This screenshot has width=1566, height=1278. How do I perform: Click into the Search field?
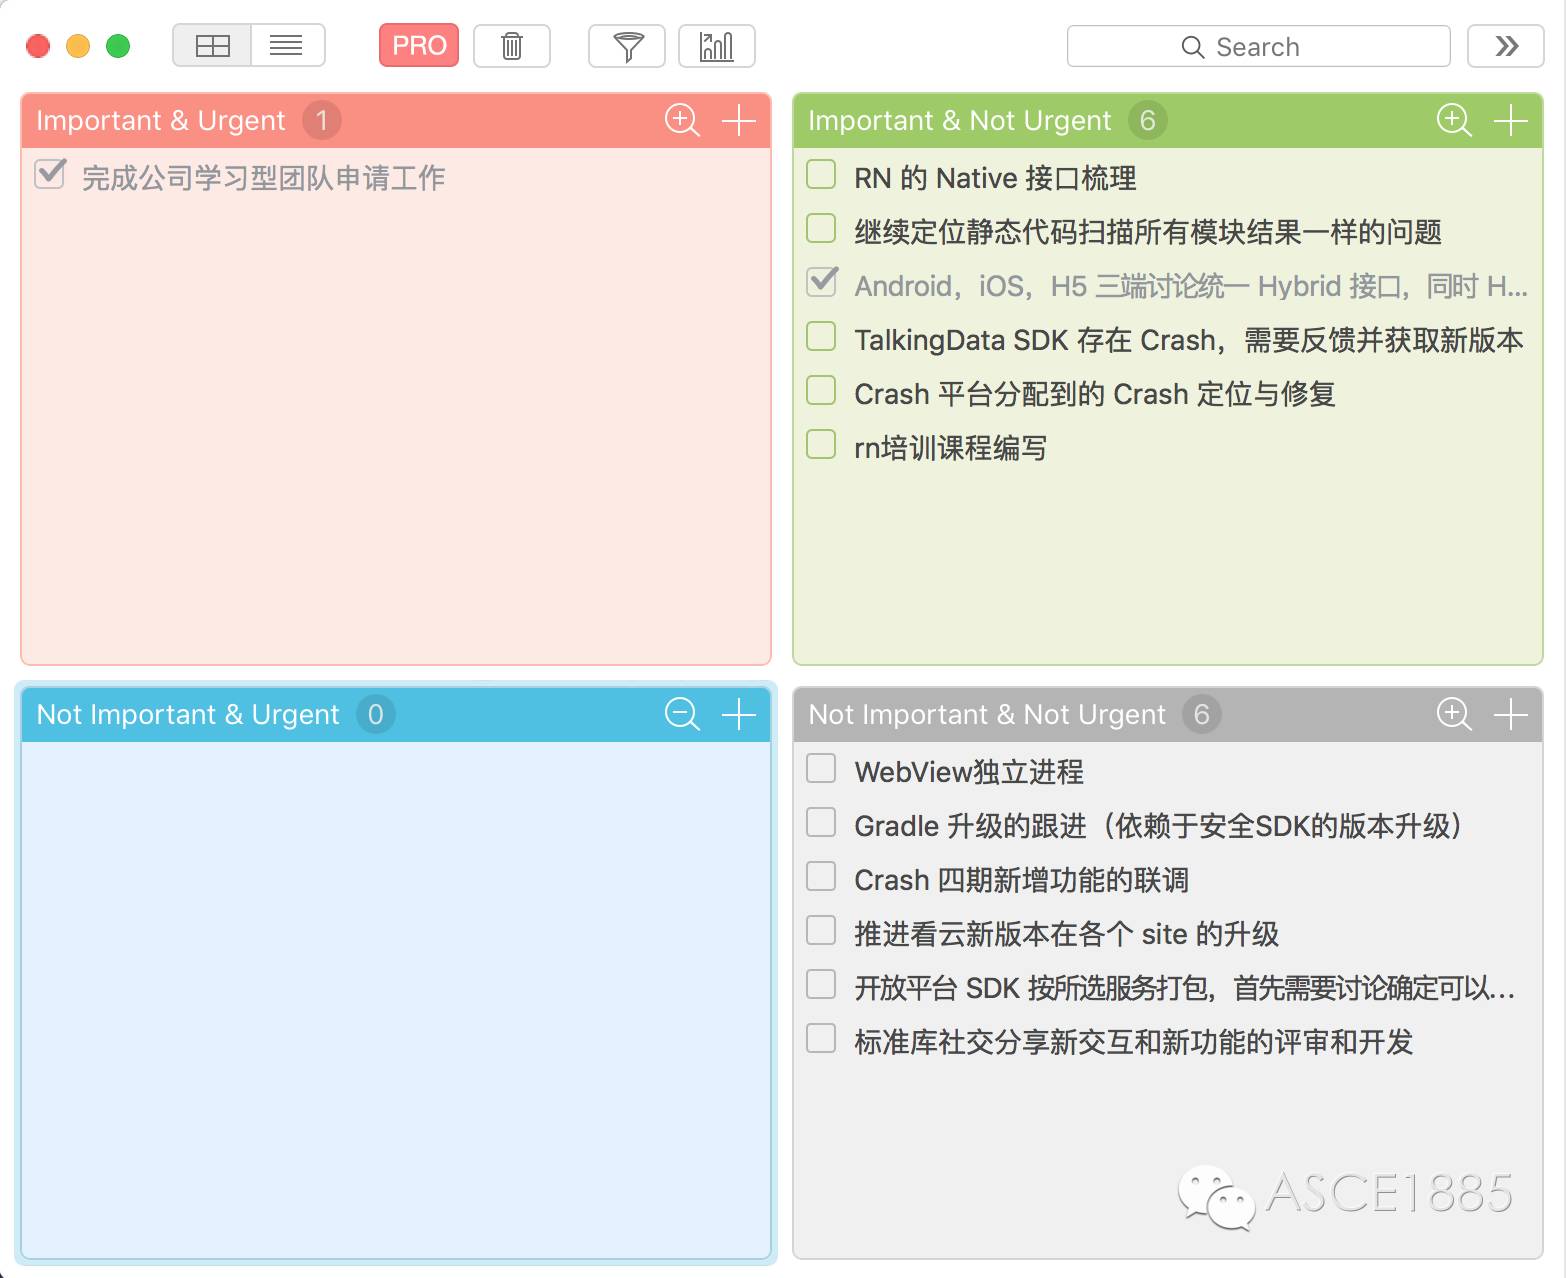tap(1258, 46)
